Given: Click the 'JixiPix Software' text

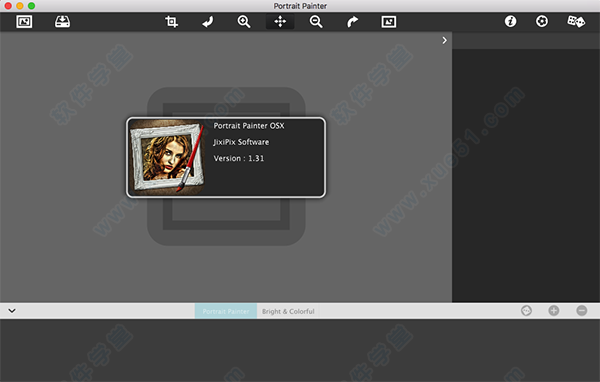Looking at the screenshot, I should [241, 142].
